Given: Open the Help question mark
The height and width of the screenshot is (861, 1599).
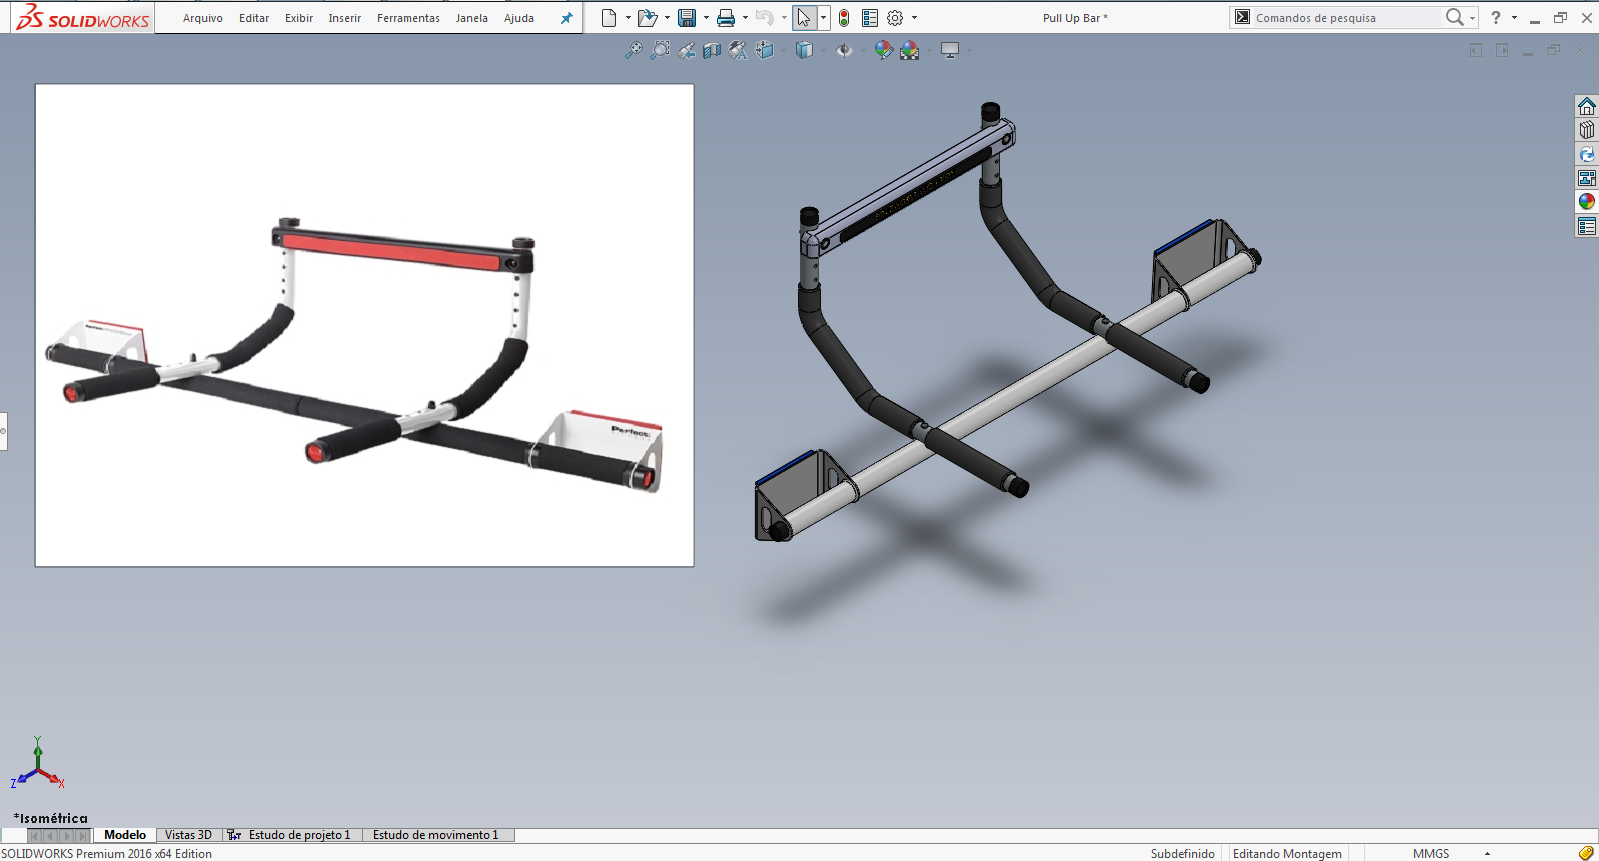Looking at the screenshot, I should pos(1496,18).
